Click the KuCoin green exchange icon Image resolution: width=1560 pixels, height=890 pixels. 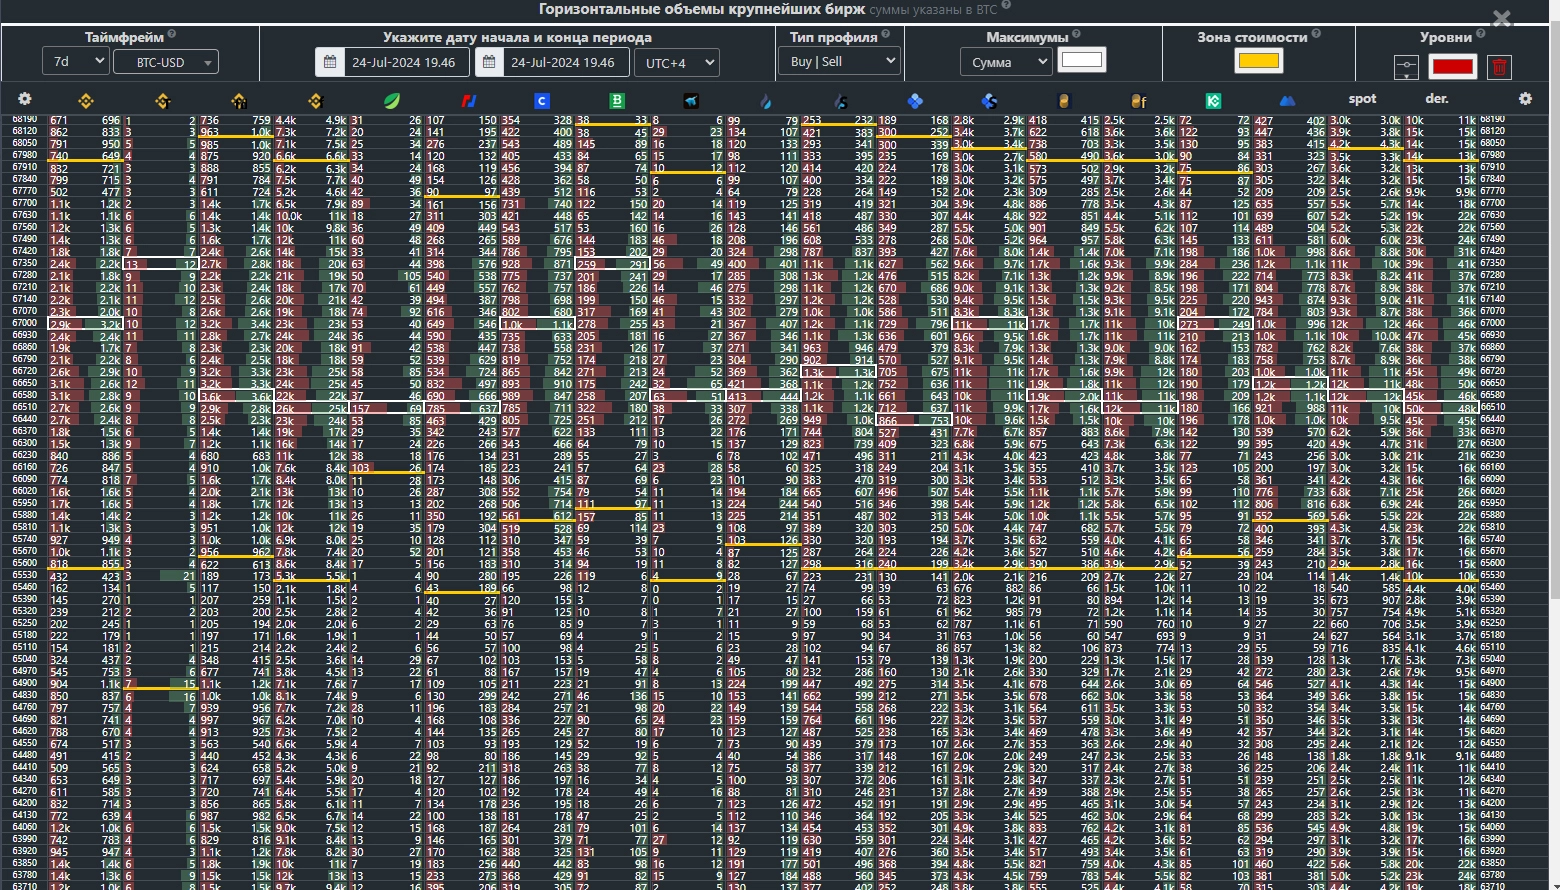click(x=1213, y=100)
